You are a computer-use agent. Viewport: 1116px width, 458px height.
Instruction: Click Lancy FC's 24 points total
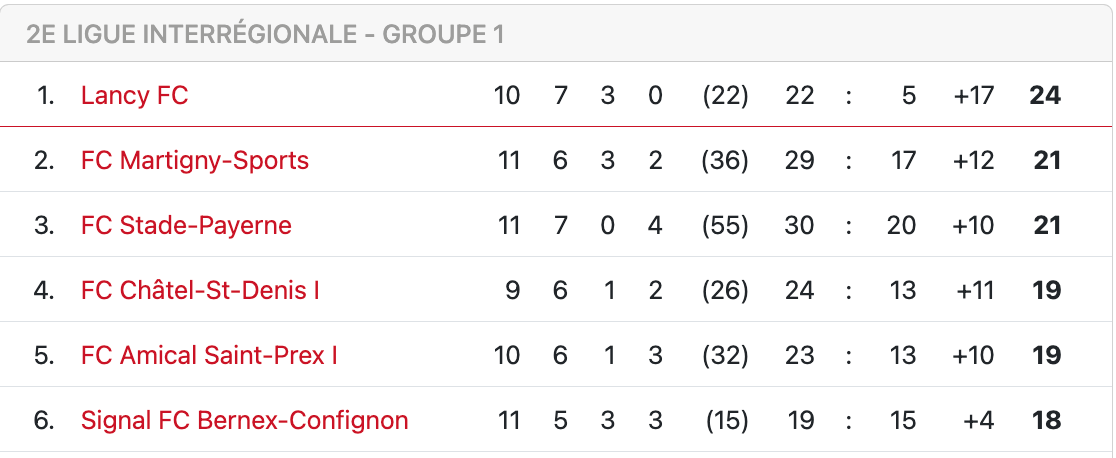point(1045,96)
